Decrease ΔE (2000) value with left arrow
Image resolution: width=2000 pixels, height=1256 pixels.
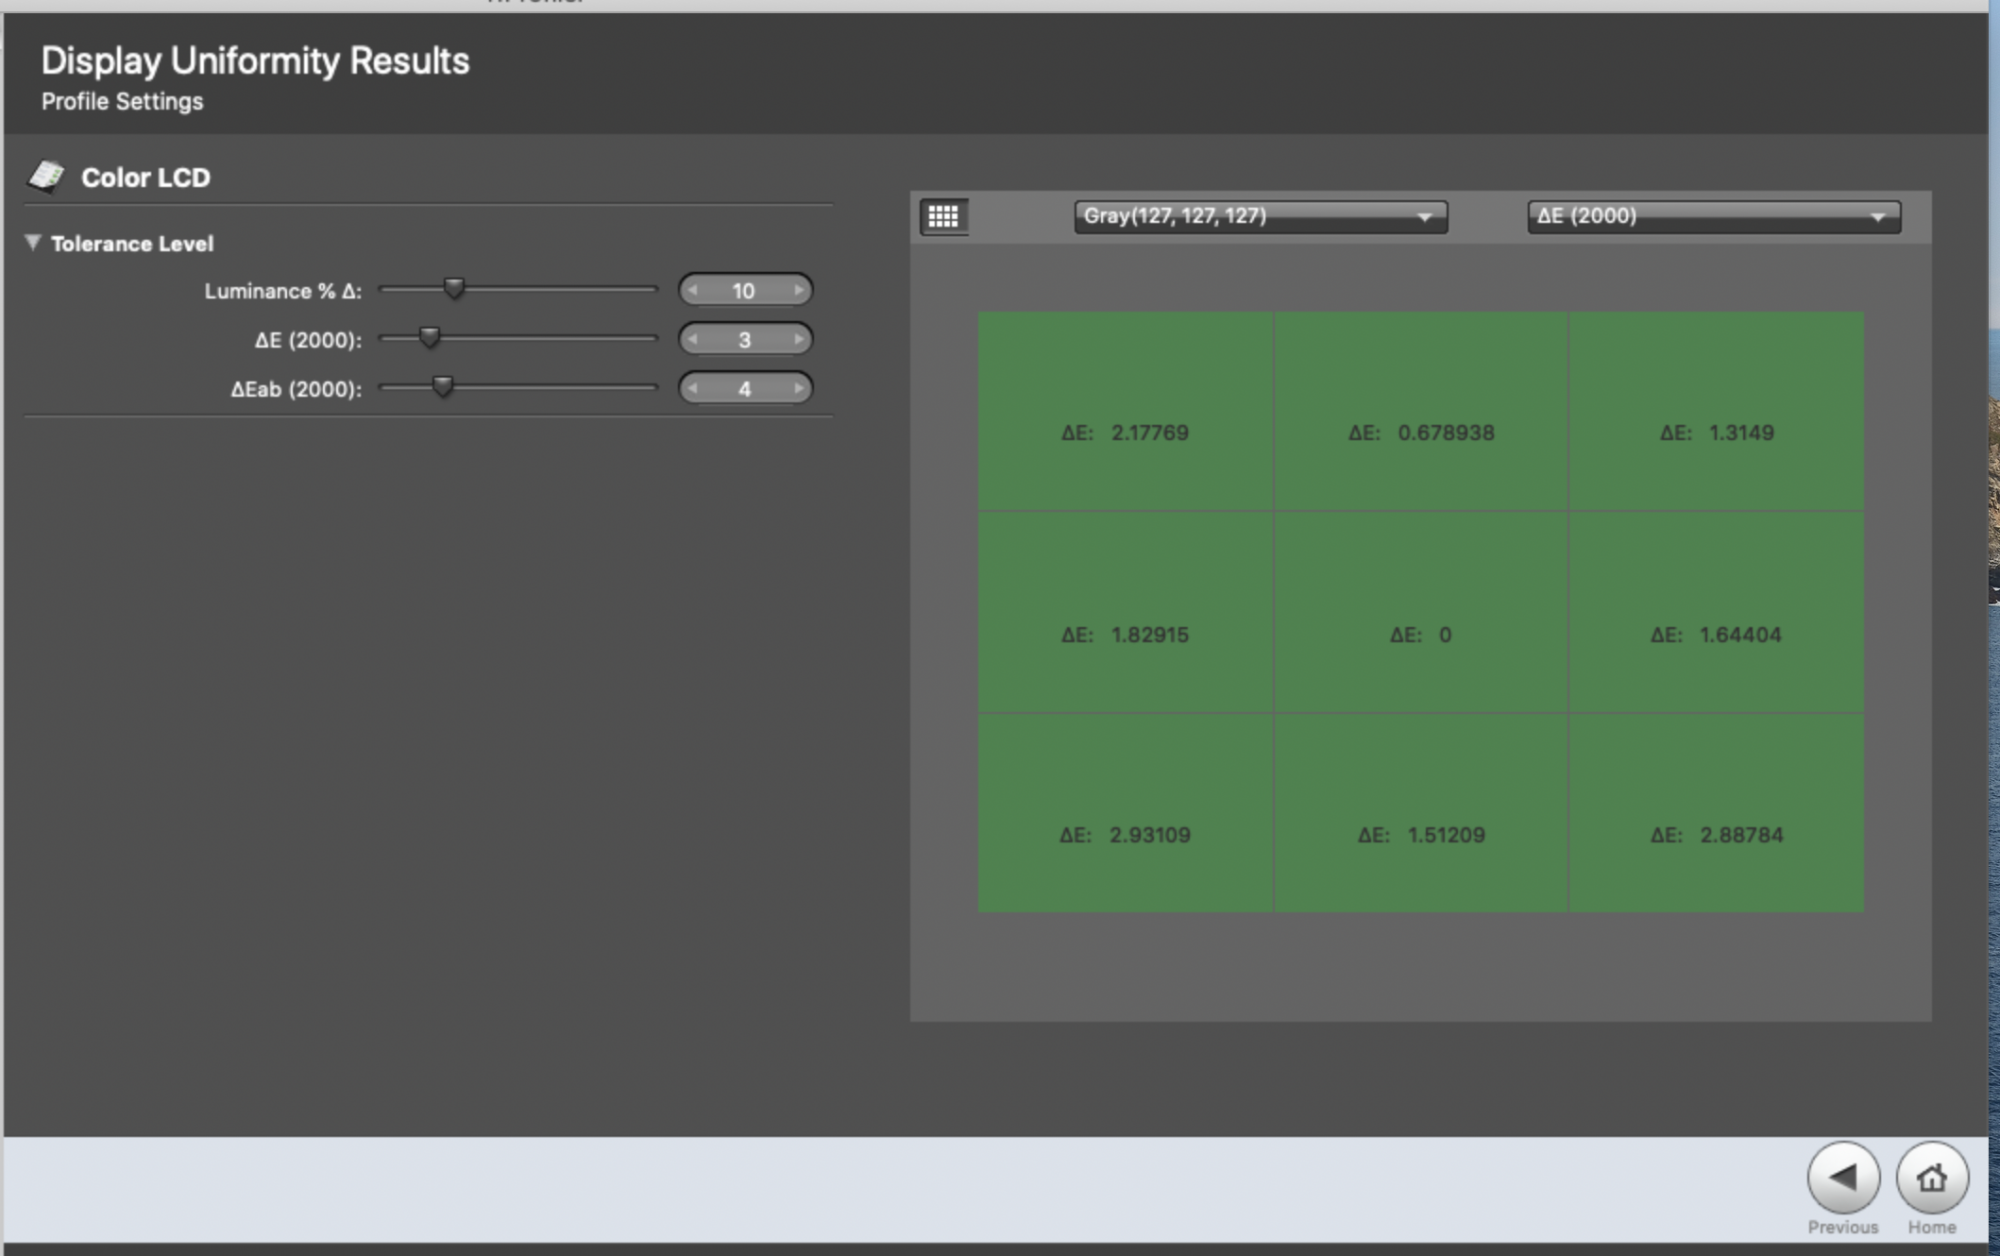tap(693, 339)
